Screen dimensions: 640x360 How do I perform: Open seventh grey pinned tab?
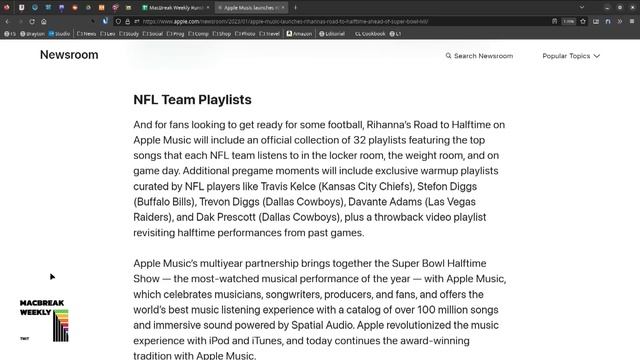[x=88, y=7]
